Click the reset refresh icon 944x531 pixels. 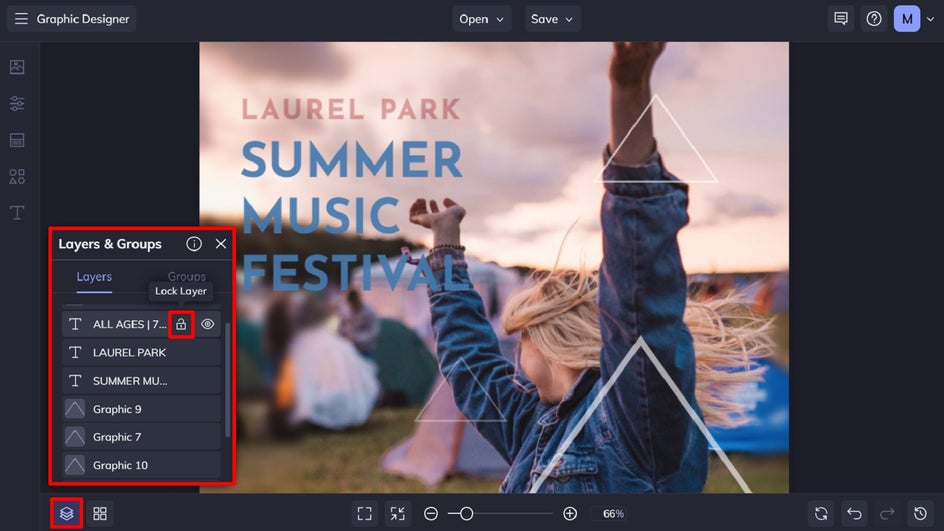(821, 514)
